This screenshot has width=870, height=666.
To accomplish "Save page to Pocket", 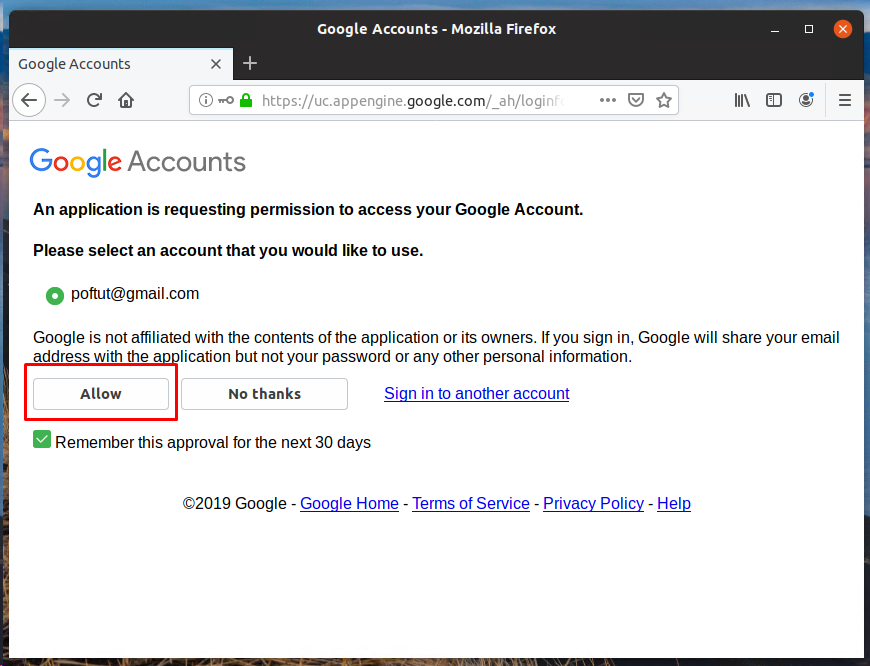I will pos(636,100).
